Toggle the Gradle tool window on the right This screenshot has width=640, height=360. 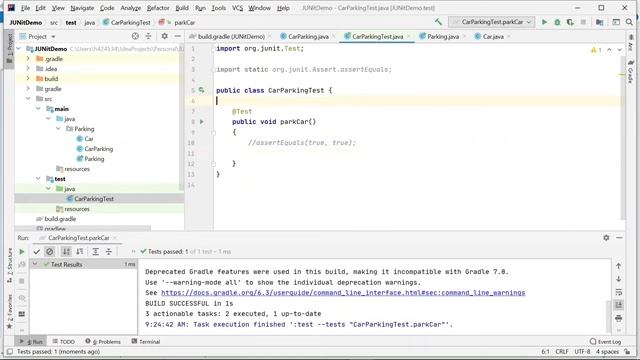[631, 71]
